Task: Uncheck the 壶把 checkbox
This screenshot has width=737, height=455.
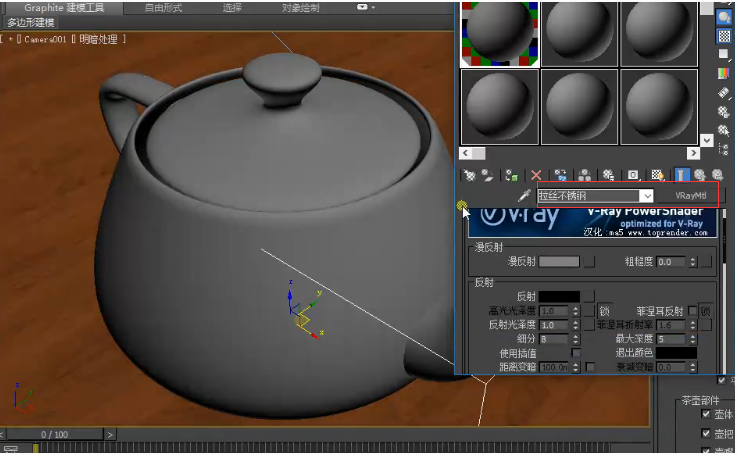Action: click(x=706, y=433)
